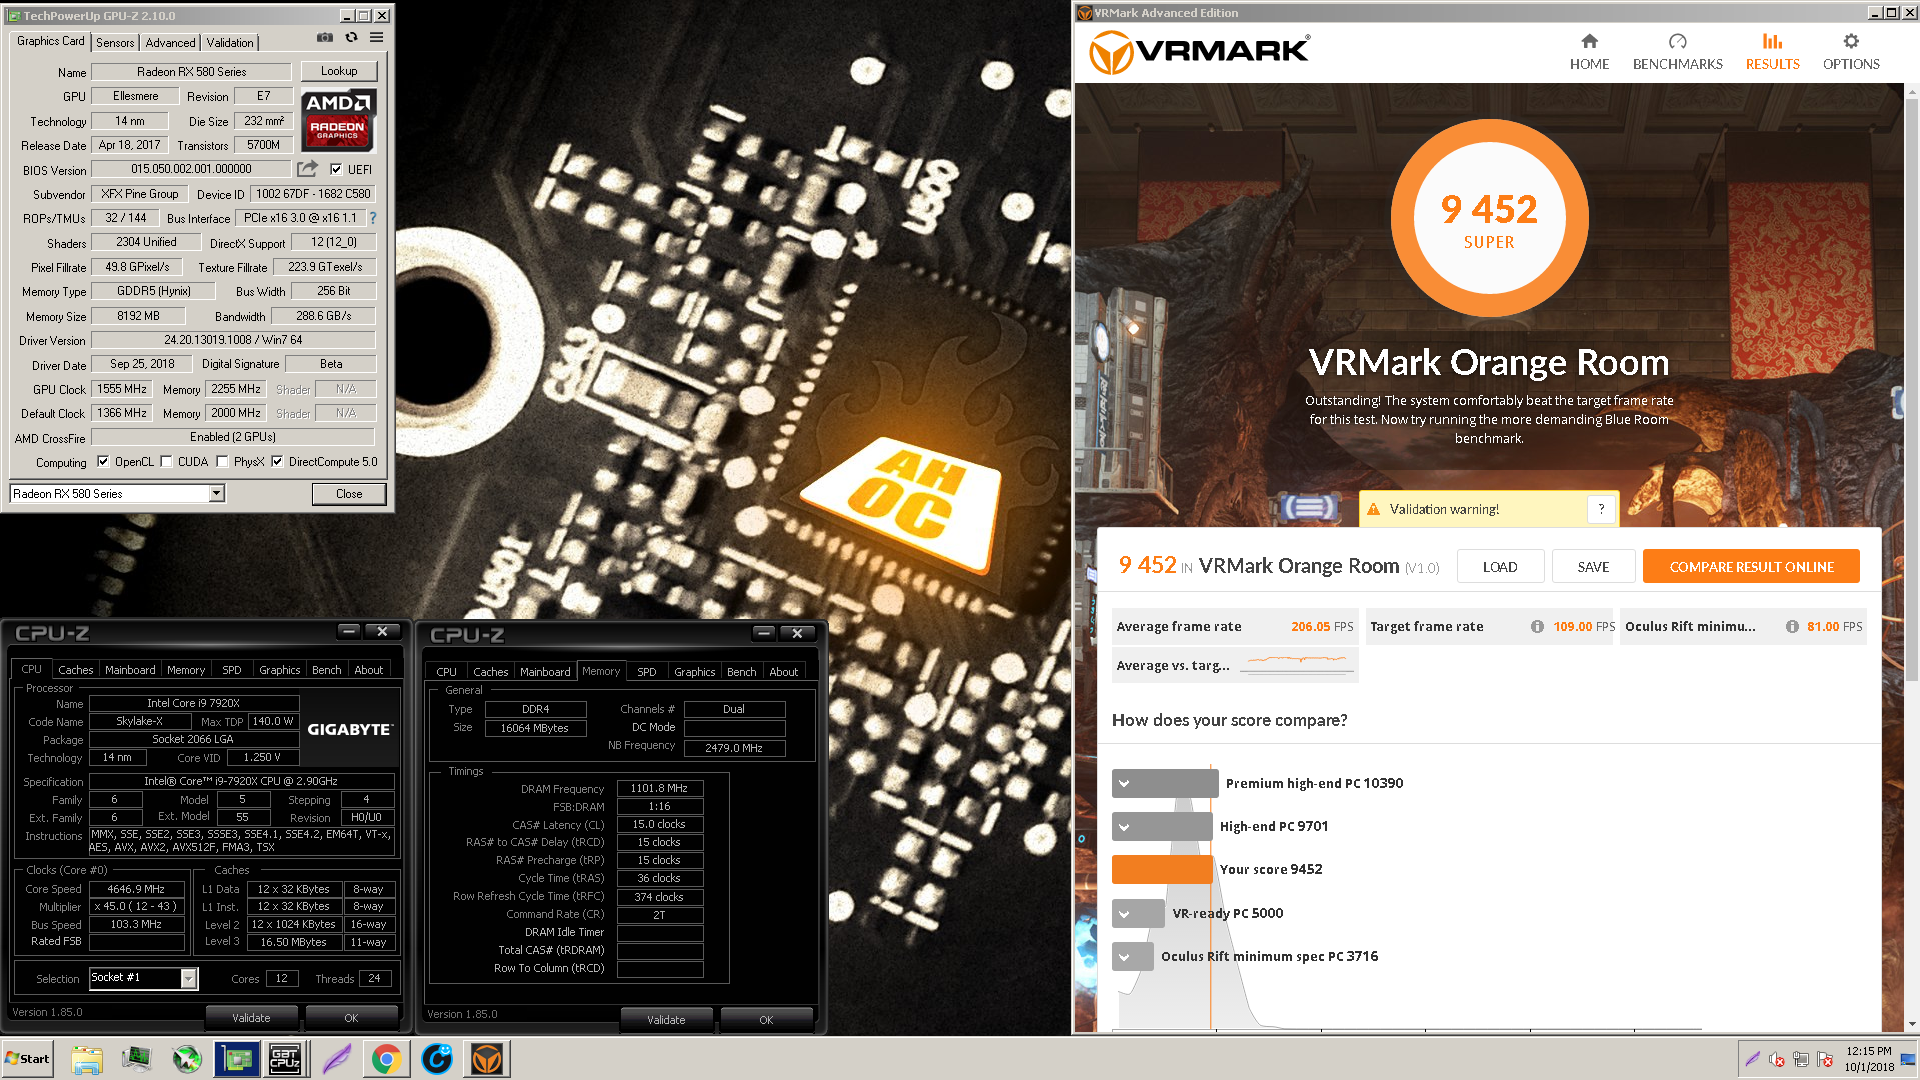Click the Bus Interface question mark icon
The width and height of the screenshot is (1920, 1080).
tap(373, 218)
